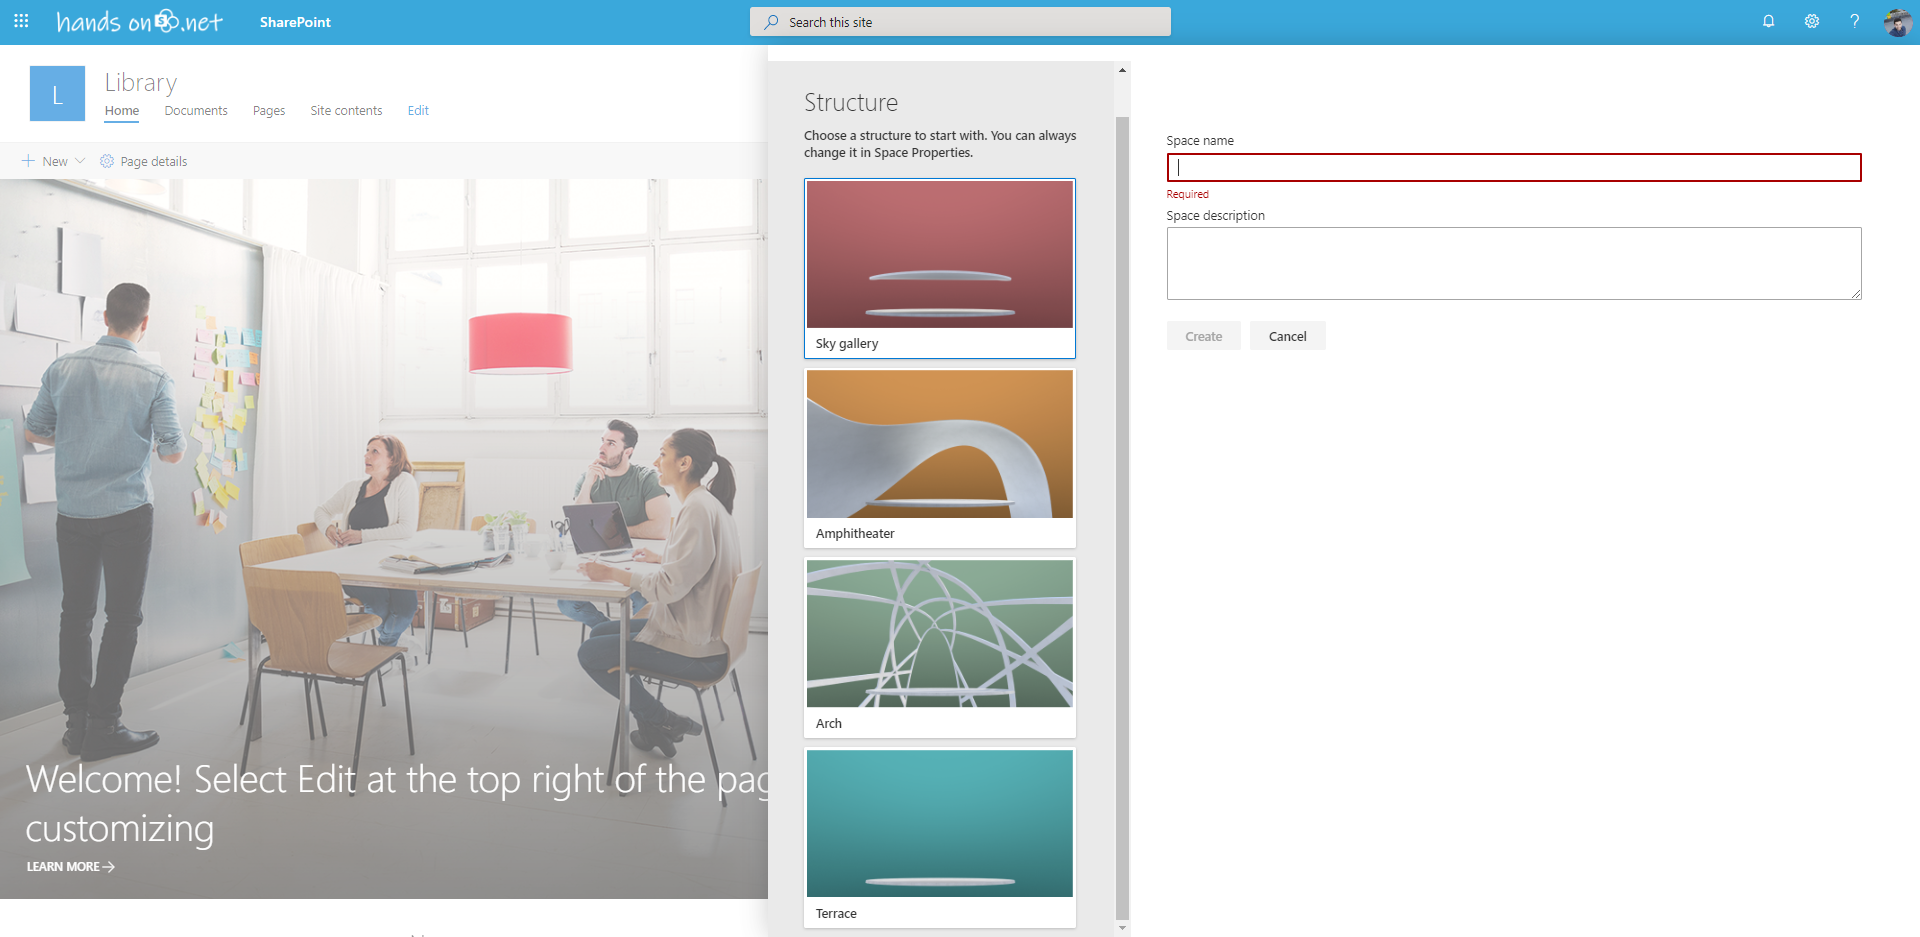The image size is (1920, 937).
Task: Open the Help menu
Action: (1855, 21)
